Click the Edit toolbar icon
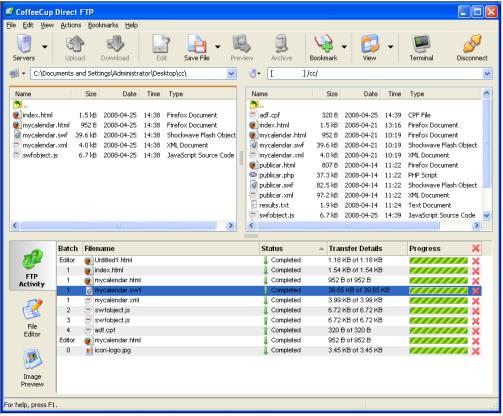The width and height of the screenshot is (503, 416). pos(161,44)
